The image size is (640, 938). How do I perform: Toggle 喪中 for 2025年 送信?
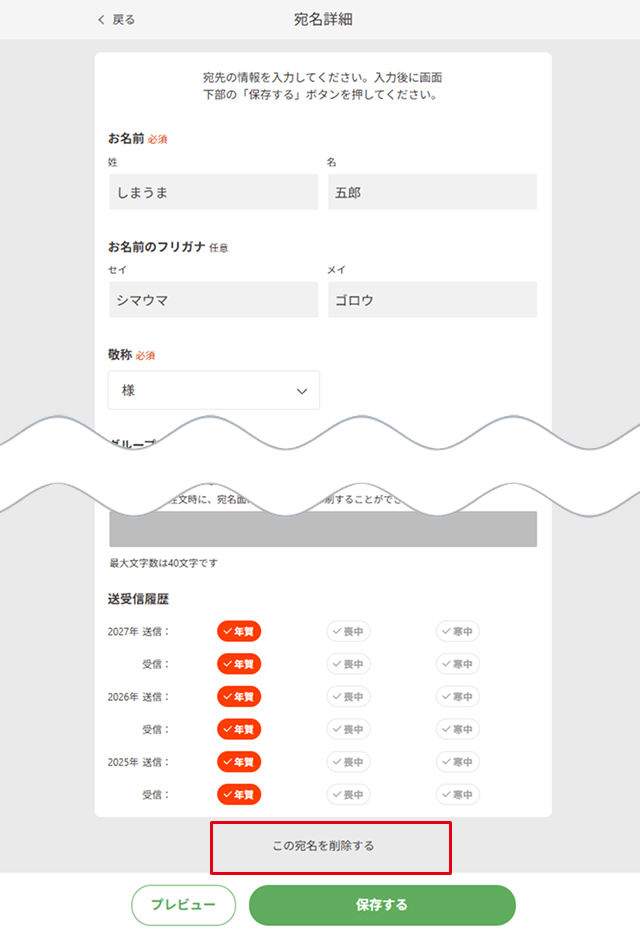point(348,762)
